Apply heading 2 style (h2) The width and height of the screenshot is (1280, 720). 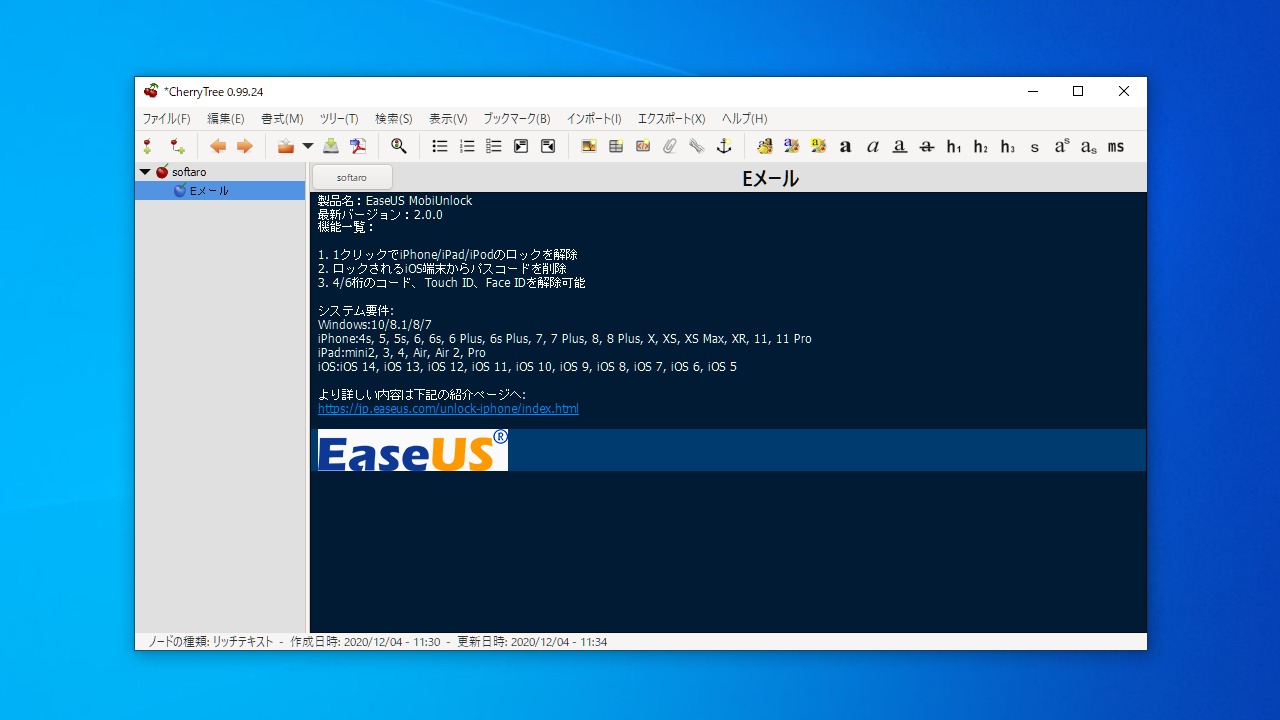(x=981, y=146)
